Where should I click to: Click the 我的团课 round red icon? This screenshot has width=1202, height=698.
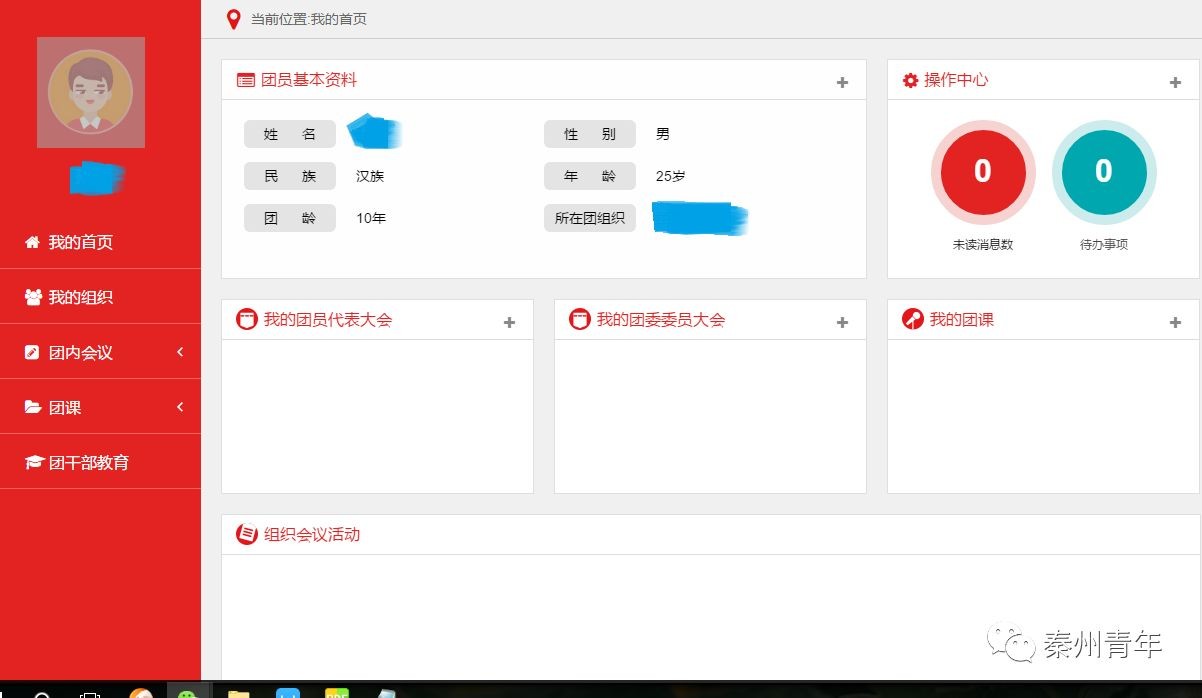tap(912, 319)
